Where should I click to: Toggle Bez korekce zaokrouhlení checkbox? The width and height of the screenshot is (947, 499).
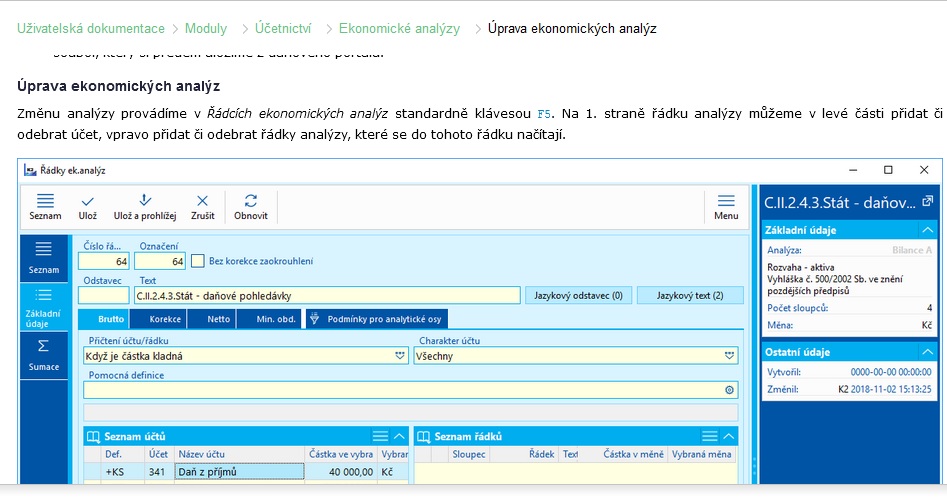click(197, 261)
